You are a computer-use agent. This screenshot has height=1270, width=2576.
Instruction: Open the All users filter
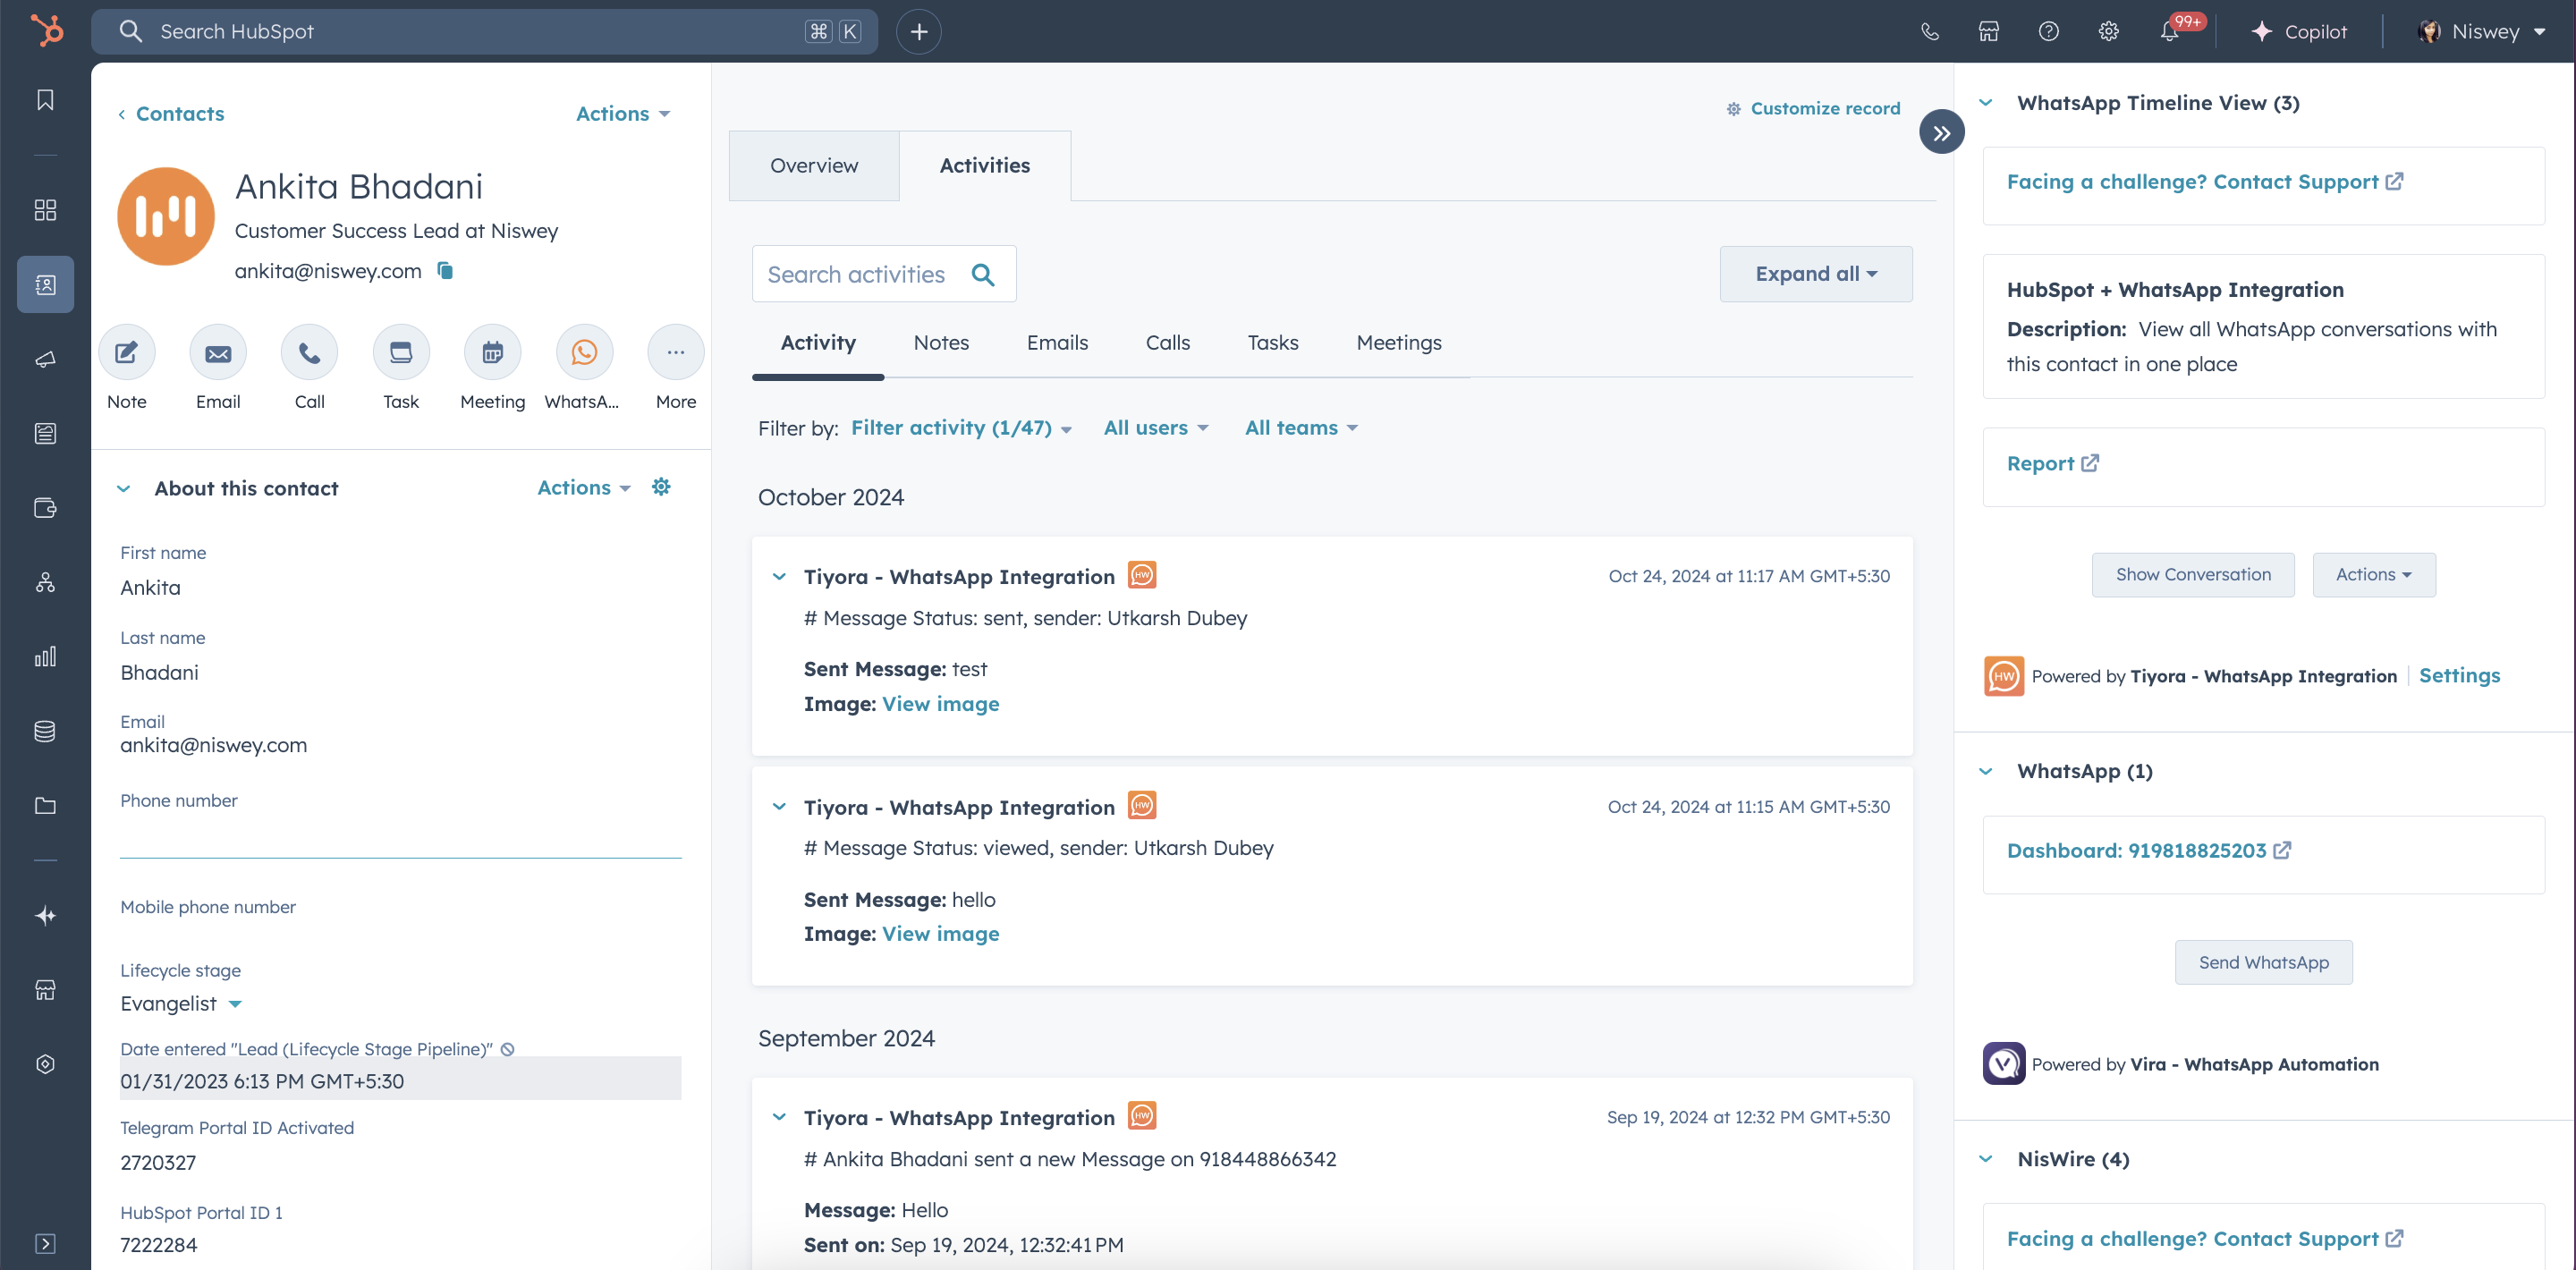tap(1156, 428)
